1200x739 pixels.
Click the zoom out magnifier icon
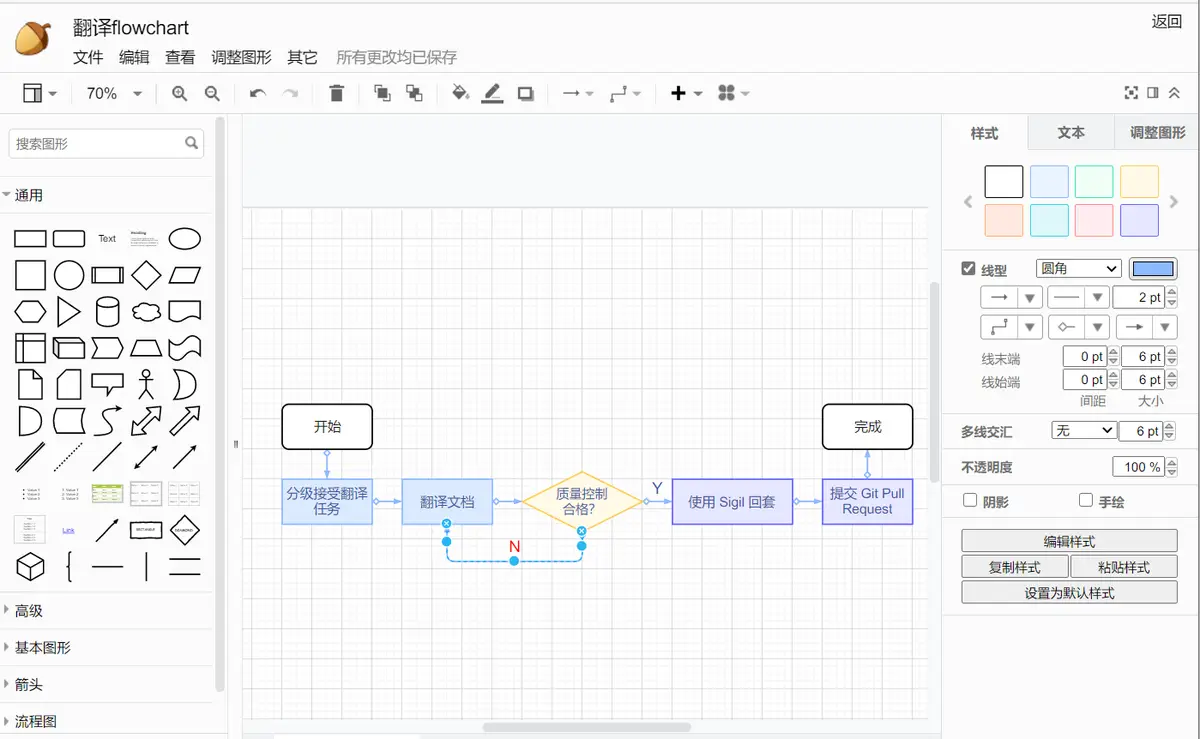pos(212,93)
